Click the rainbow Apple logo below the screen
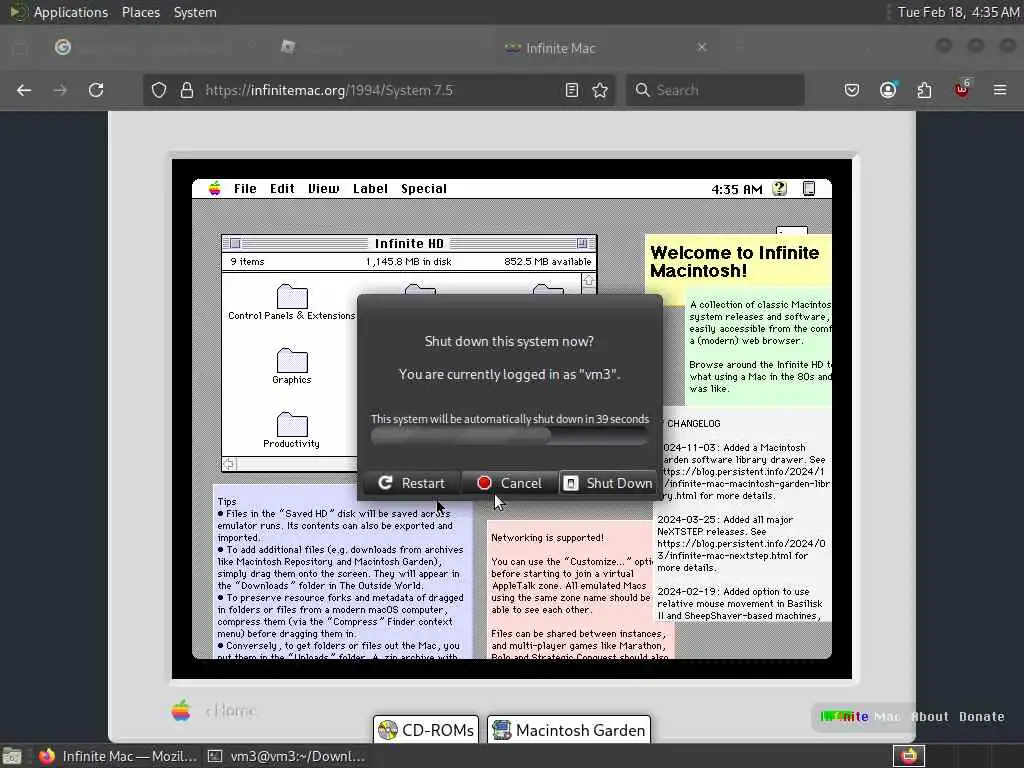1024x768 pixels. point(181,710)
